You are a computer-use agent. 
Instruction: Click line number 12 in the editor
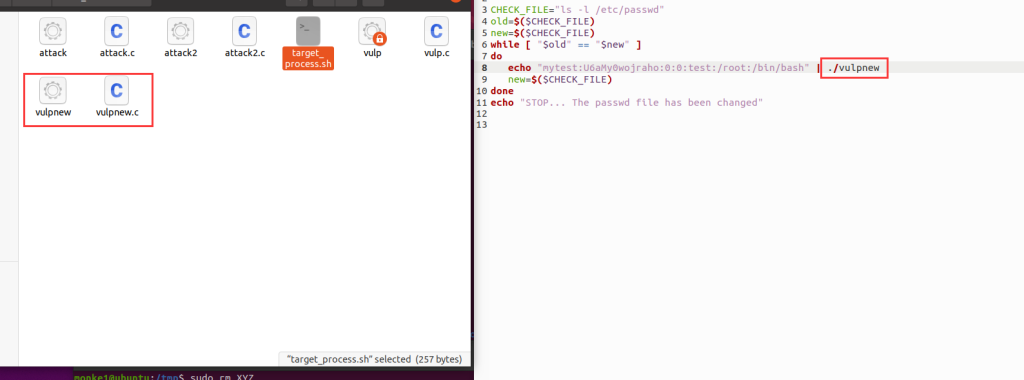(483, 114)
